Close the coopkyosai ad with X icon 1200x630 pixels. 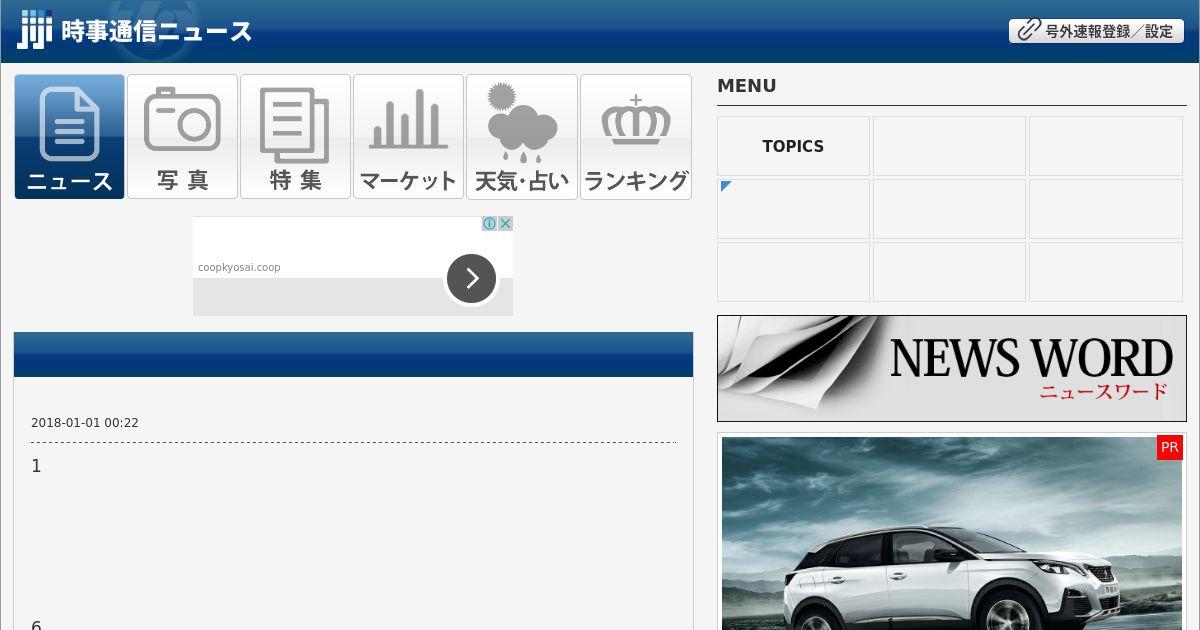pyautogui.click(x=505, y=224)
